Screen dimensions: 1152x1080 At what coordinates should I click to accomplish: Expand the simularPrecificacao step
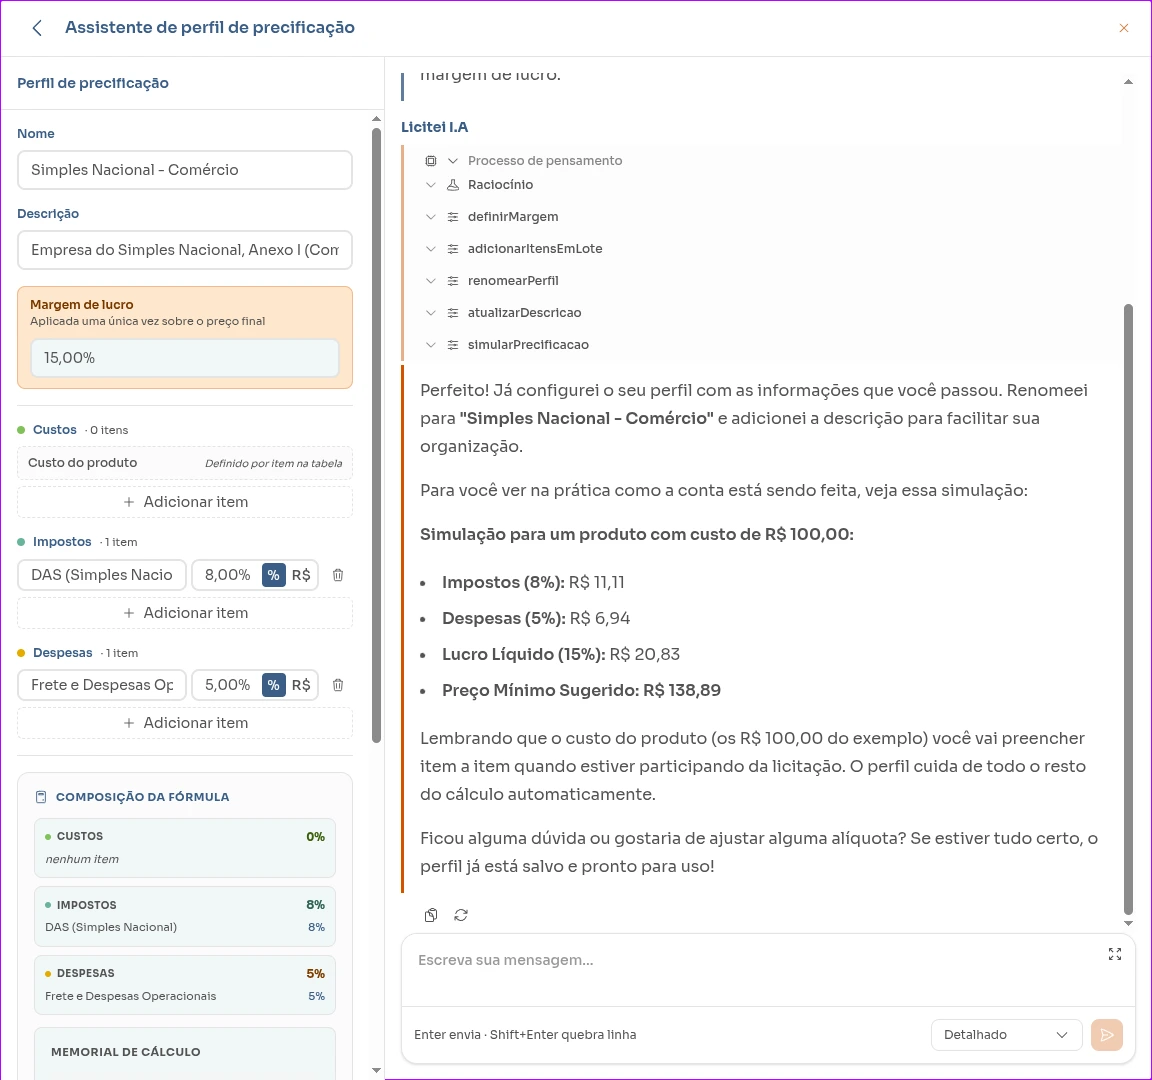click(431, 345)
